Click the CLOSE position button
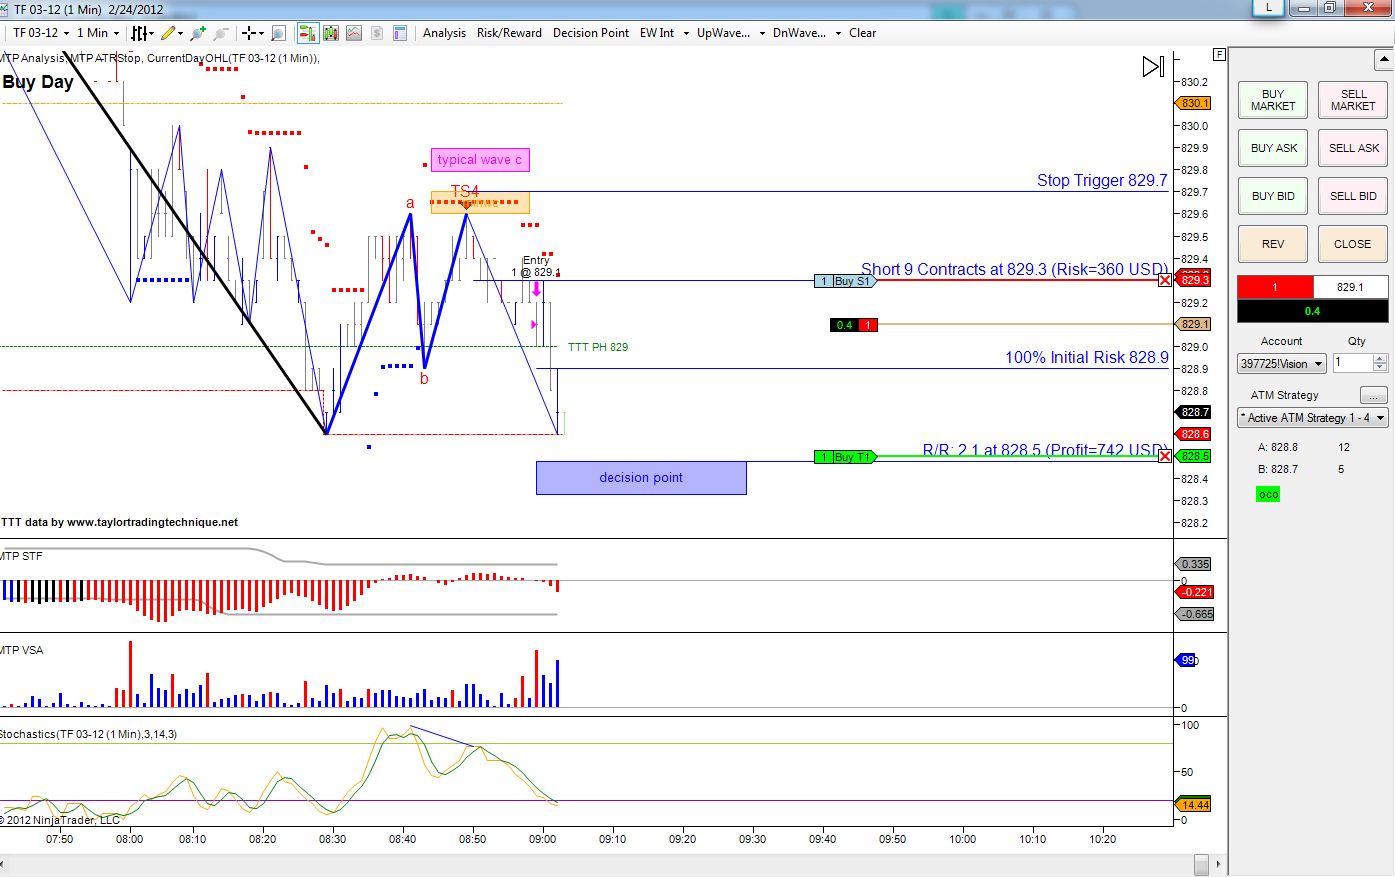The width and height of the screenshot is (1395, 877). click(1353, 244)
